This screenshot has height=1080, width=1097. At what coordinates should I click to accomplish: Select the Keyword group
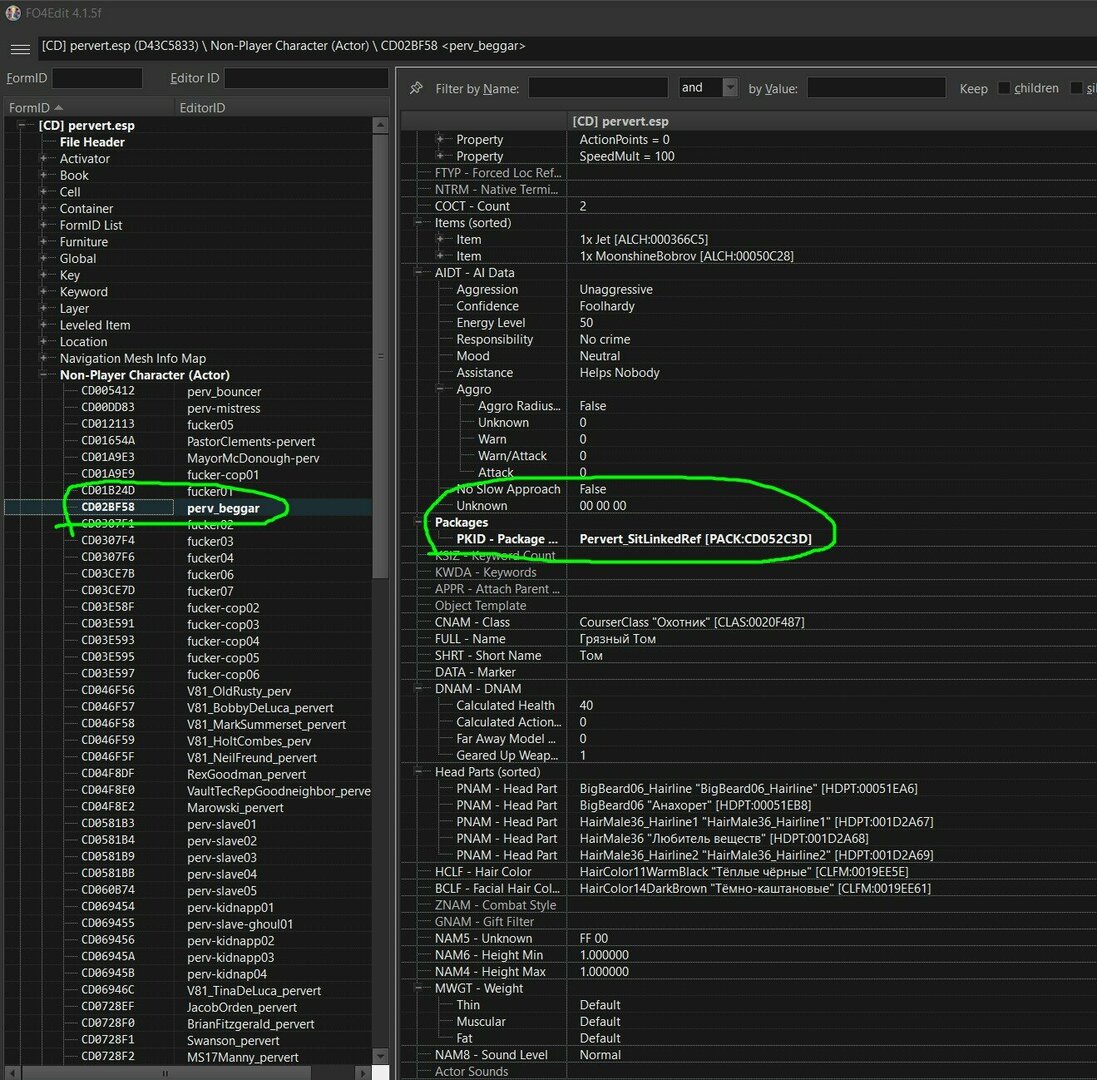pyautogui.click(x=83, y=292)
